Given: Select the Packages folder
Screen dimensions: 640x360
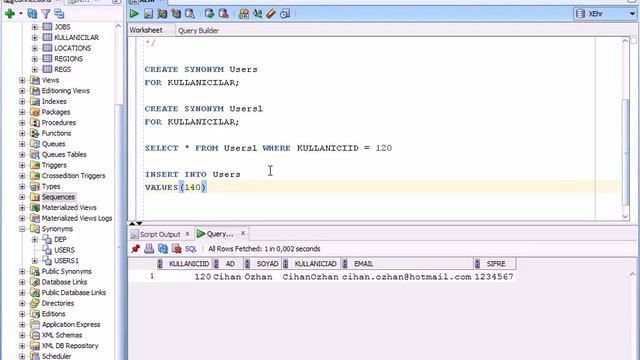Looking at the screenshot, I should pyautogui.click(x=56, y=112).
